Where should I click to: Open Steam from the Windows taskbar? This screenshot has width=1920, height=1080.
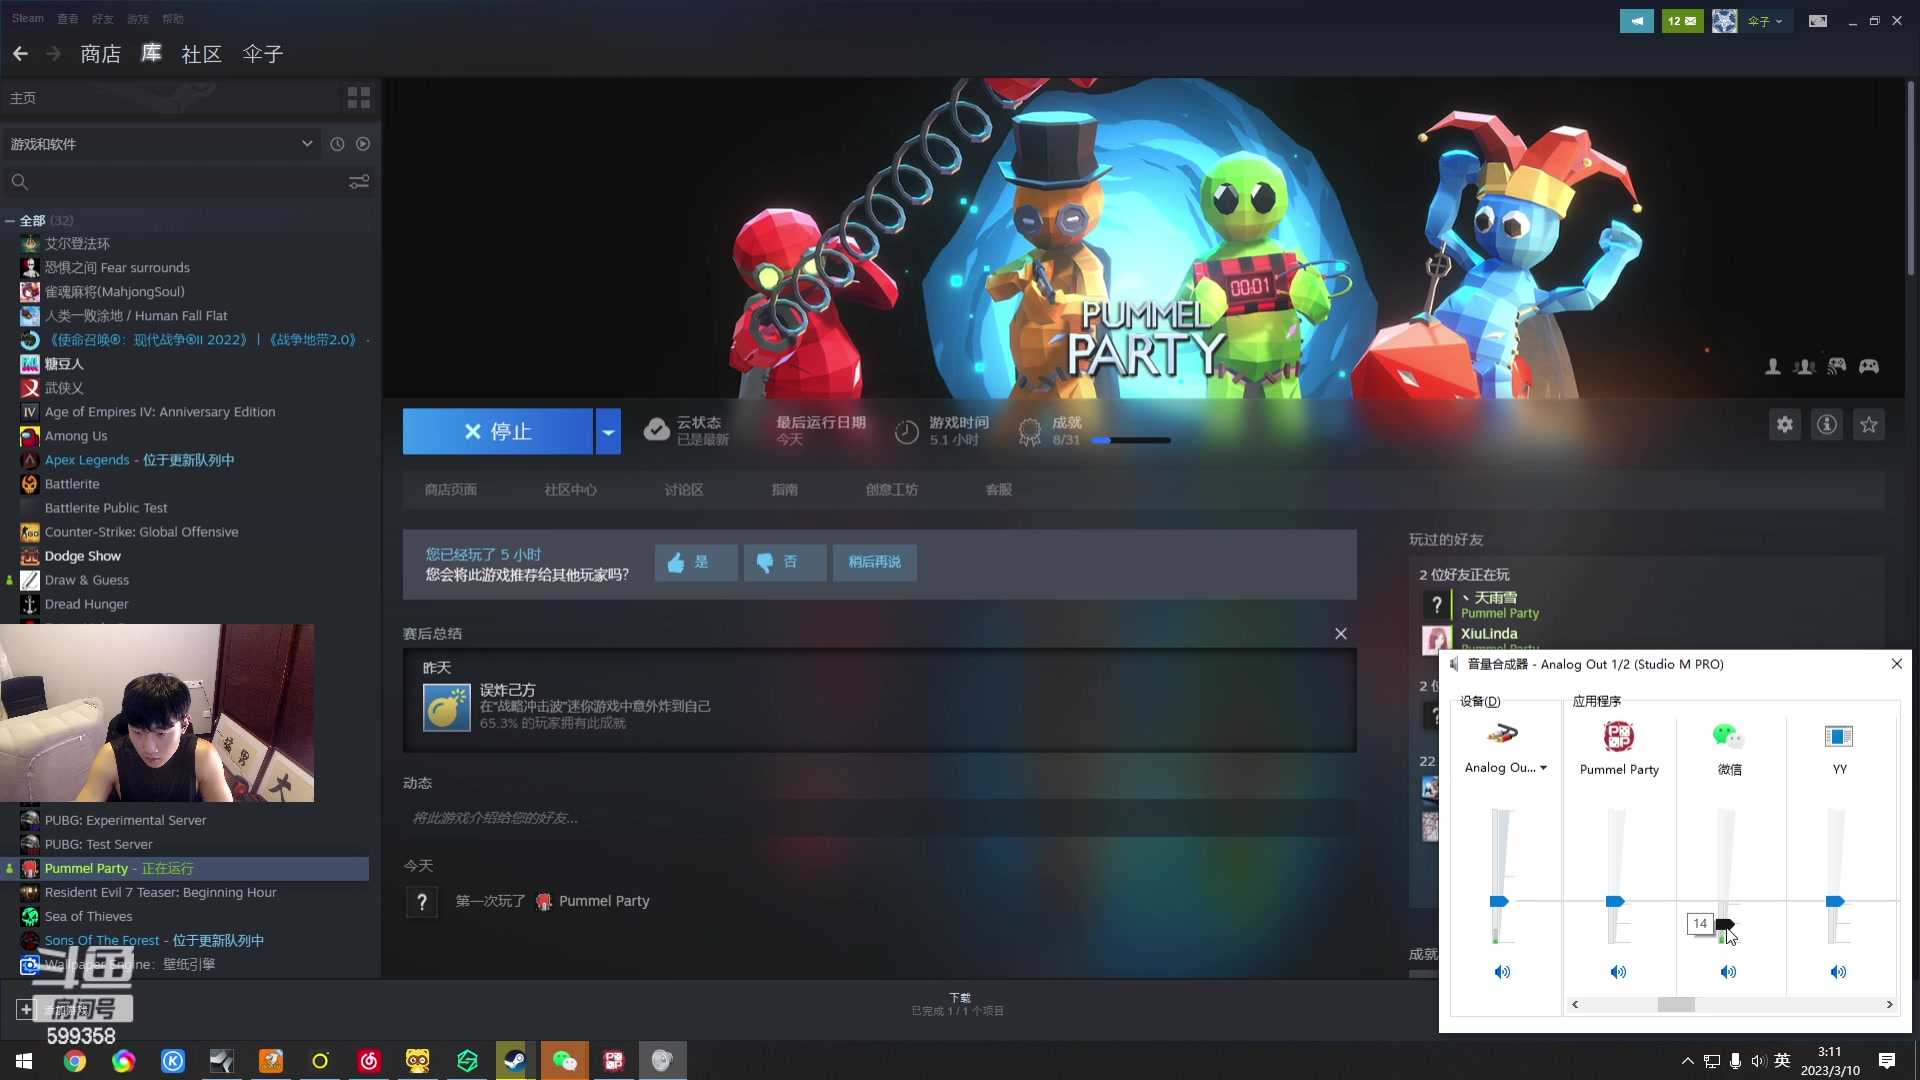pyautogui.click(x=515, y=1061)
